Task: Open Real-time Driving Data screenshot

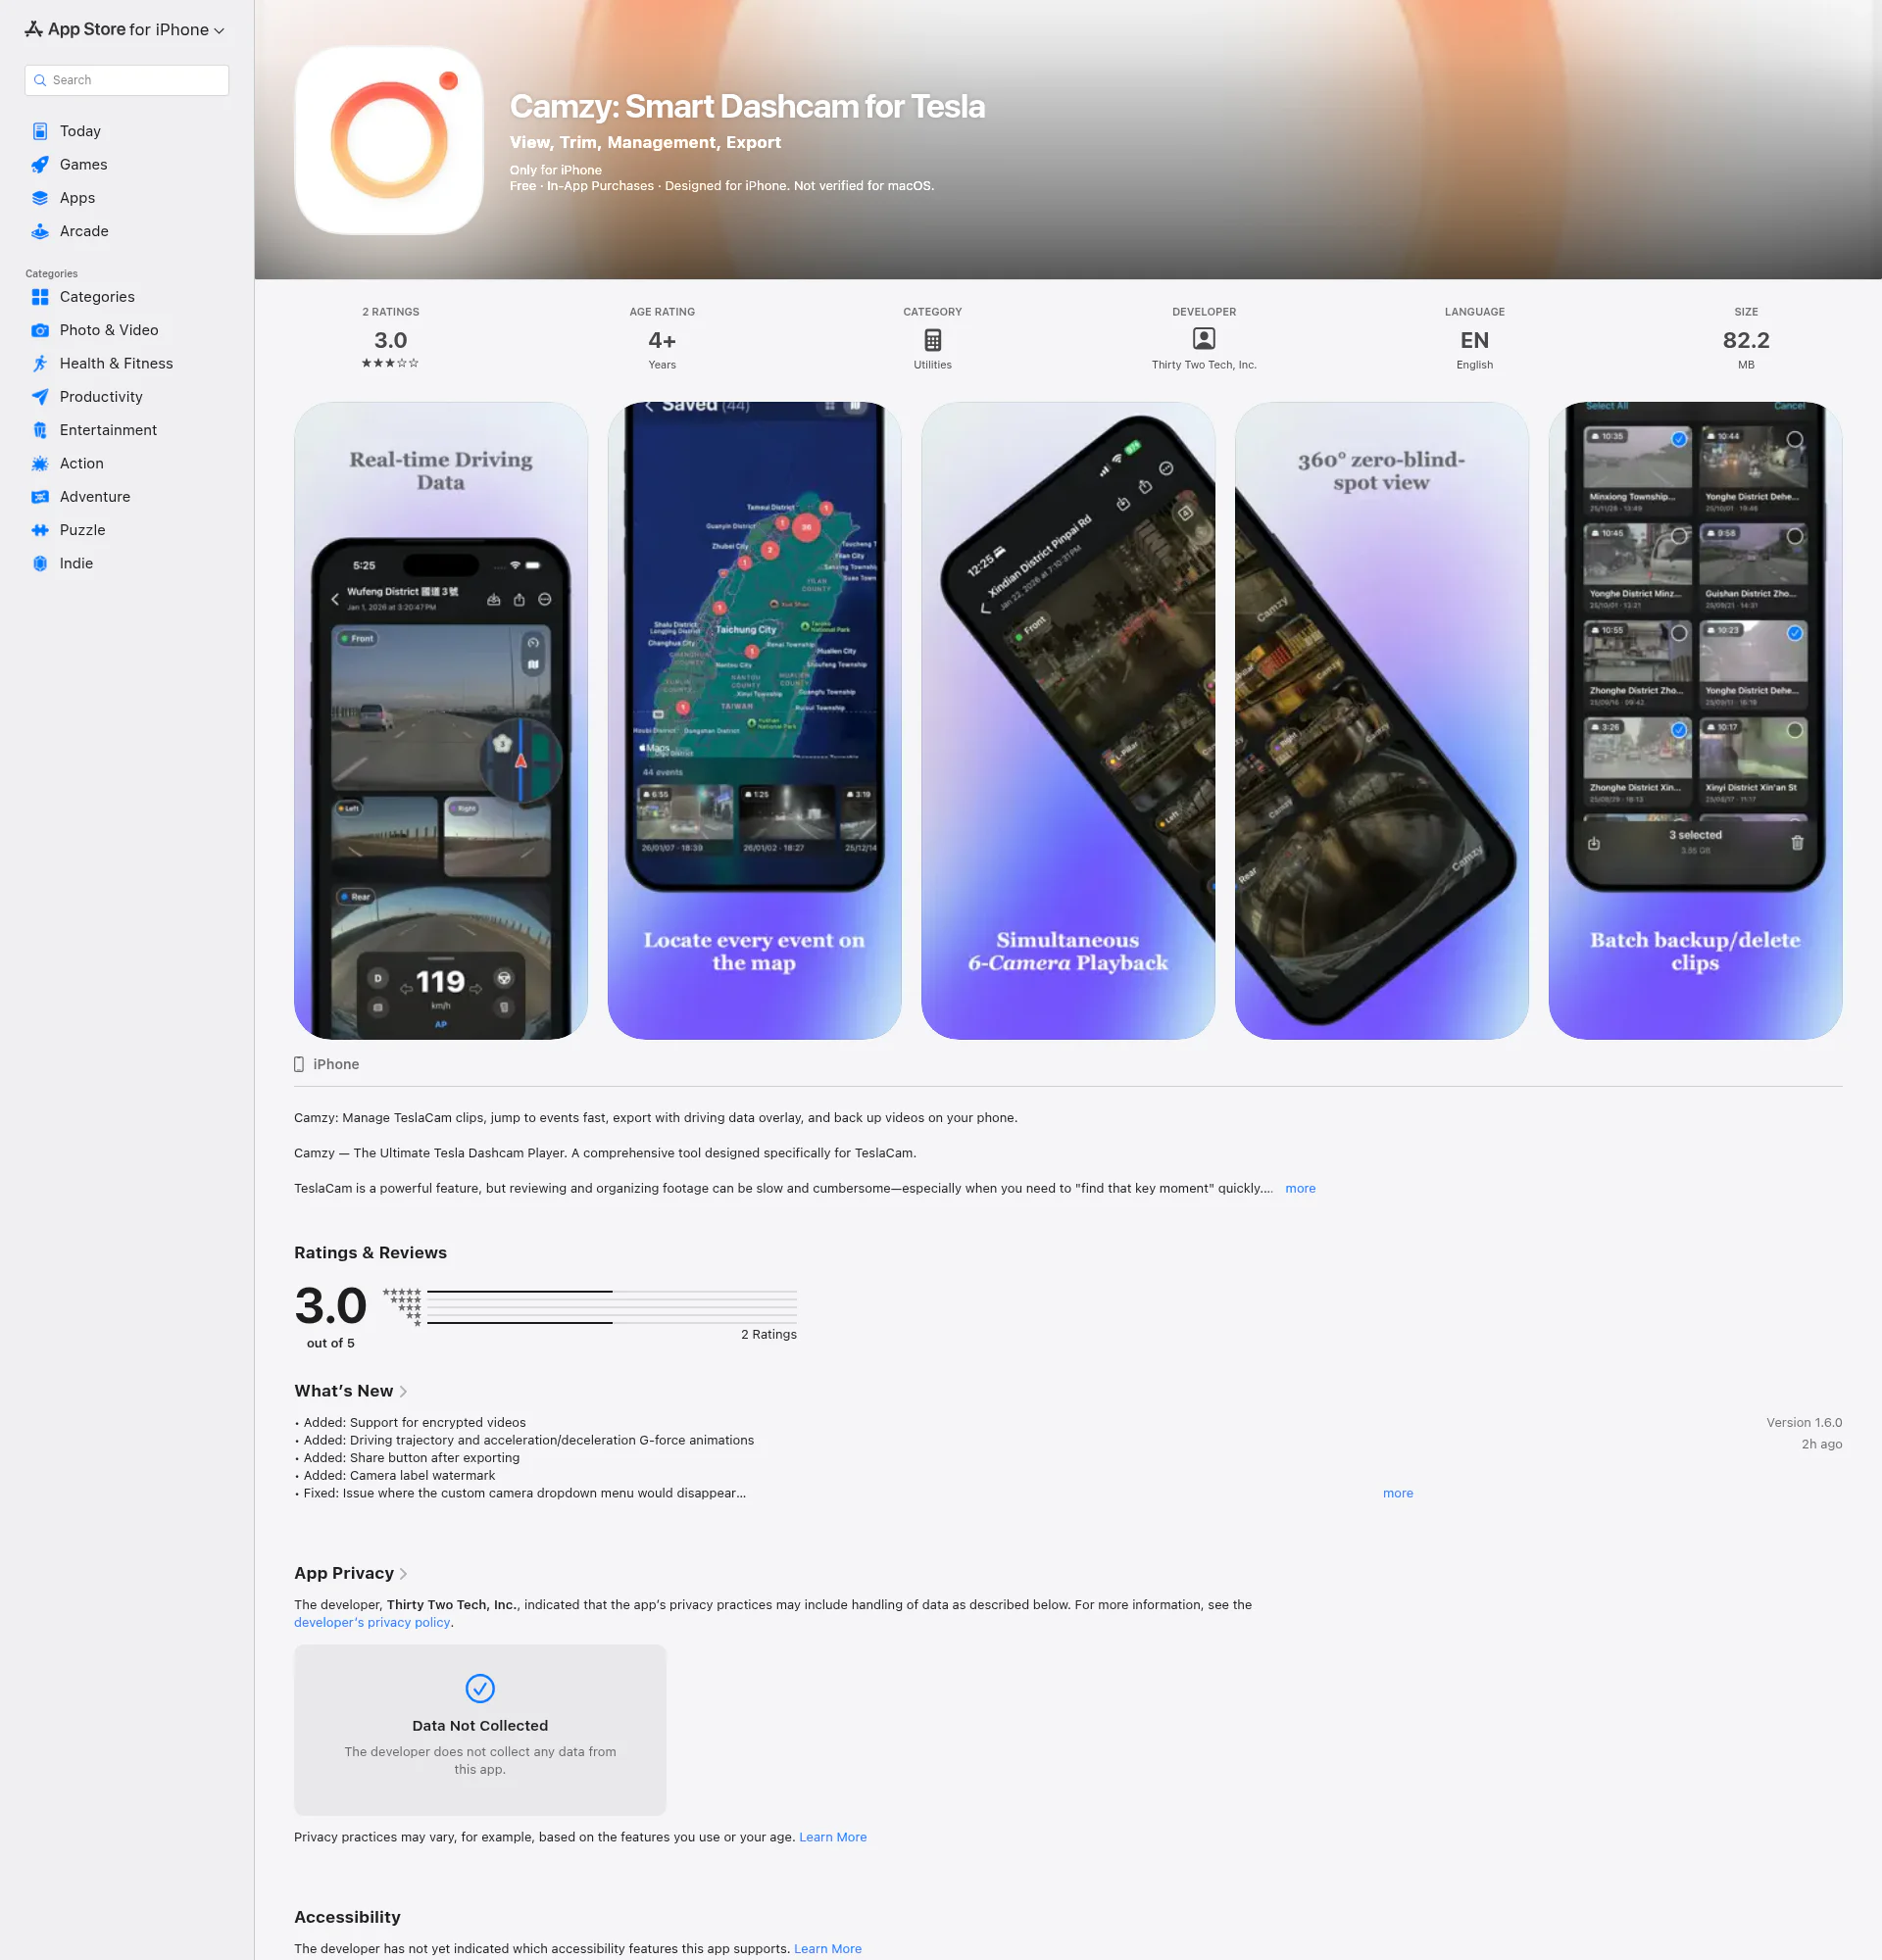Action: pyautogui.click(x=441, y=721)
